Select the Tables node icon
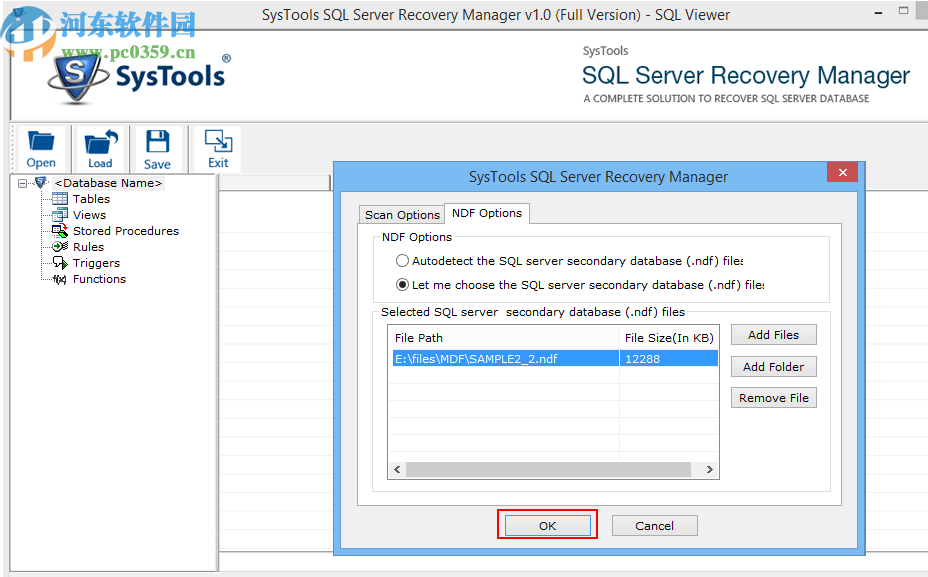 57,198
